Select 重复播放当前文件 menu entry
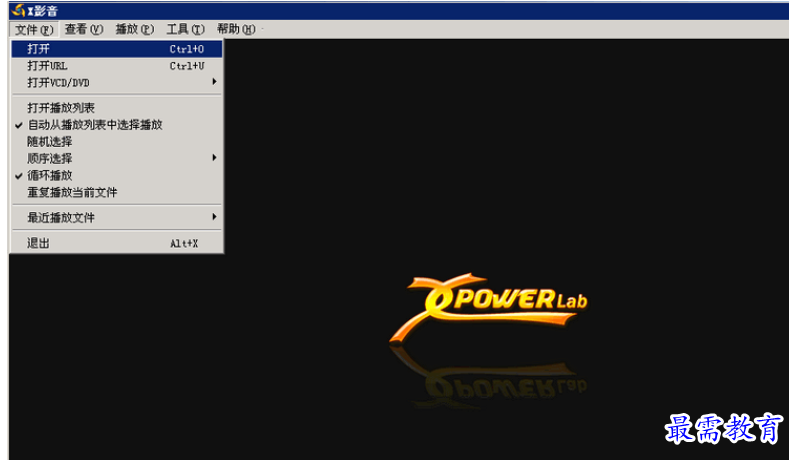The image size is (789, 460). [x=117, y=192]
